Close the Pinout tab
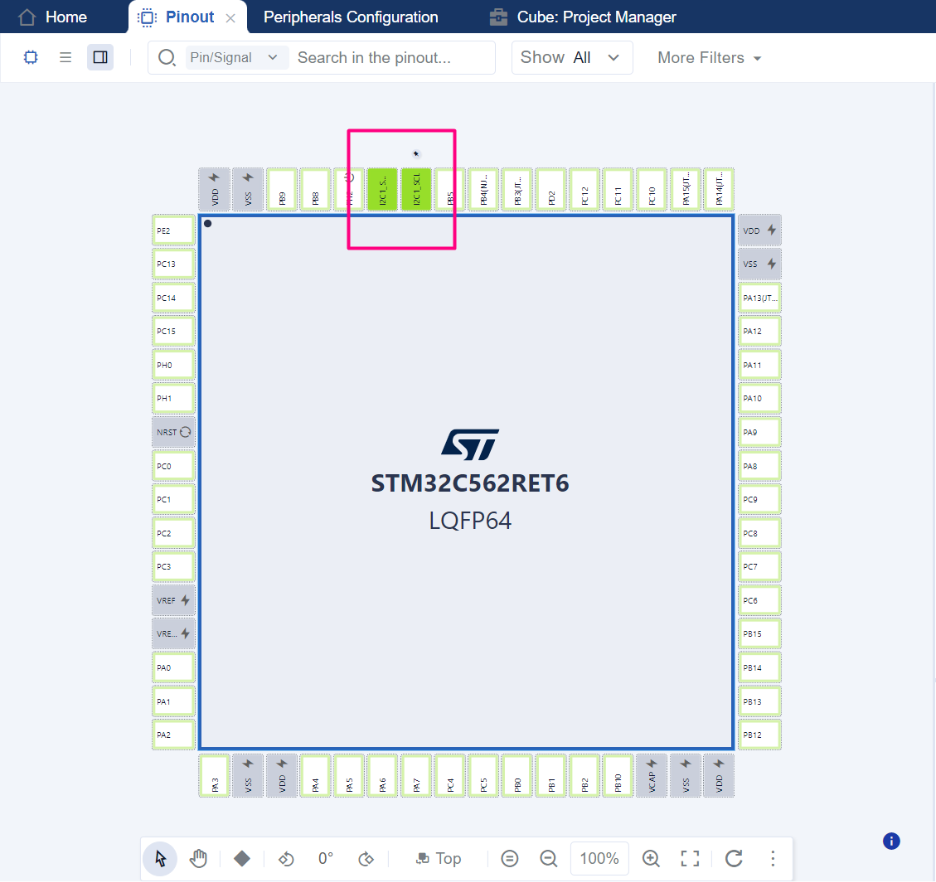 pos(230,18)
